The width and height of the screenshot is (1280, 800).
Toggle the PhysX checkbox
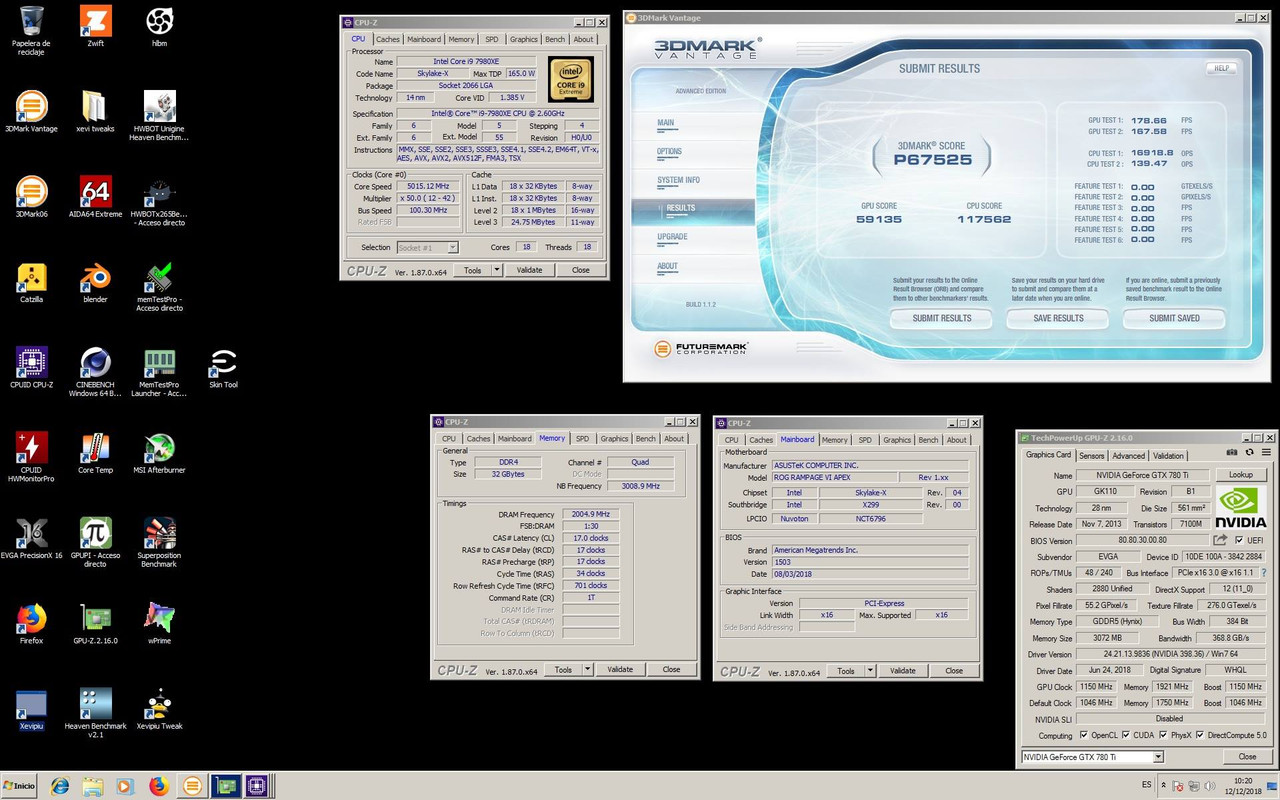1162,735
